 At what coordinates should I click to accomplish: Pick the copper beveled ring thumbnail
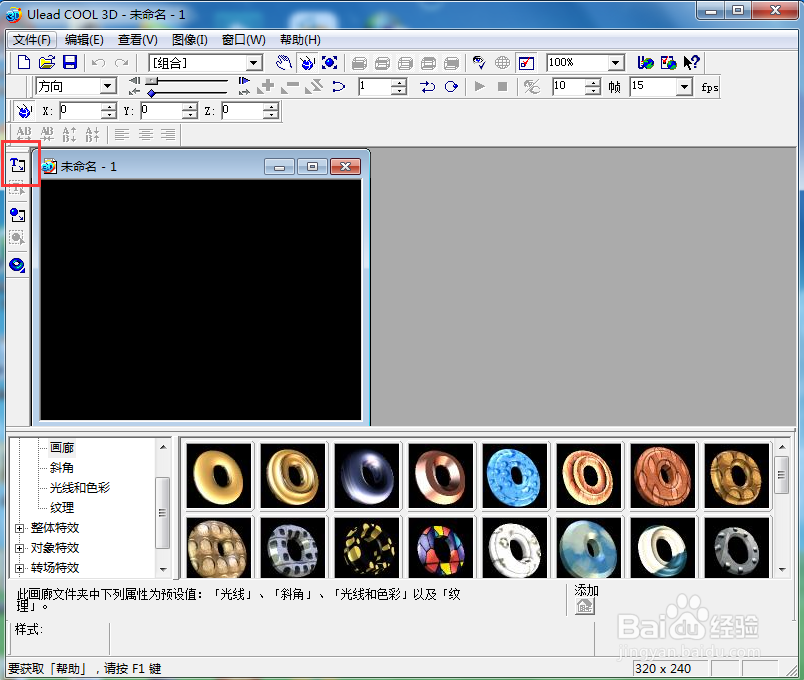click(x=440, y=476)
